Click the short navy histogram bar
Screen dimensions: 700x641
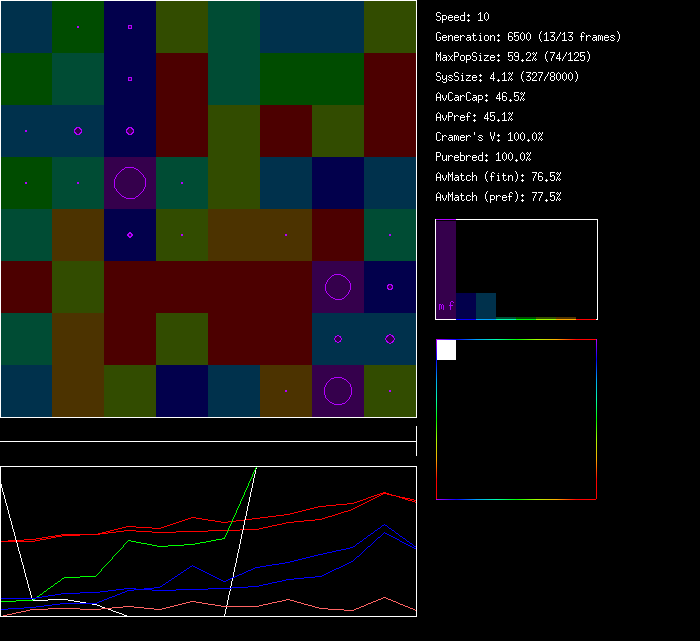click(x=466, y=306)
